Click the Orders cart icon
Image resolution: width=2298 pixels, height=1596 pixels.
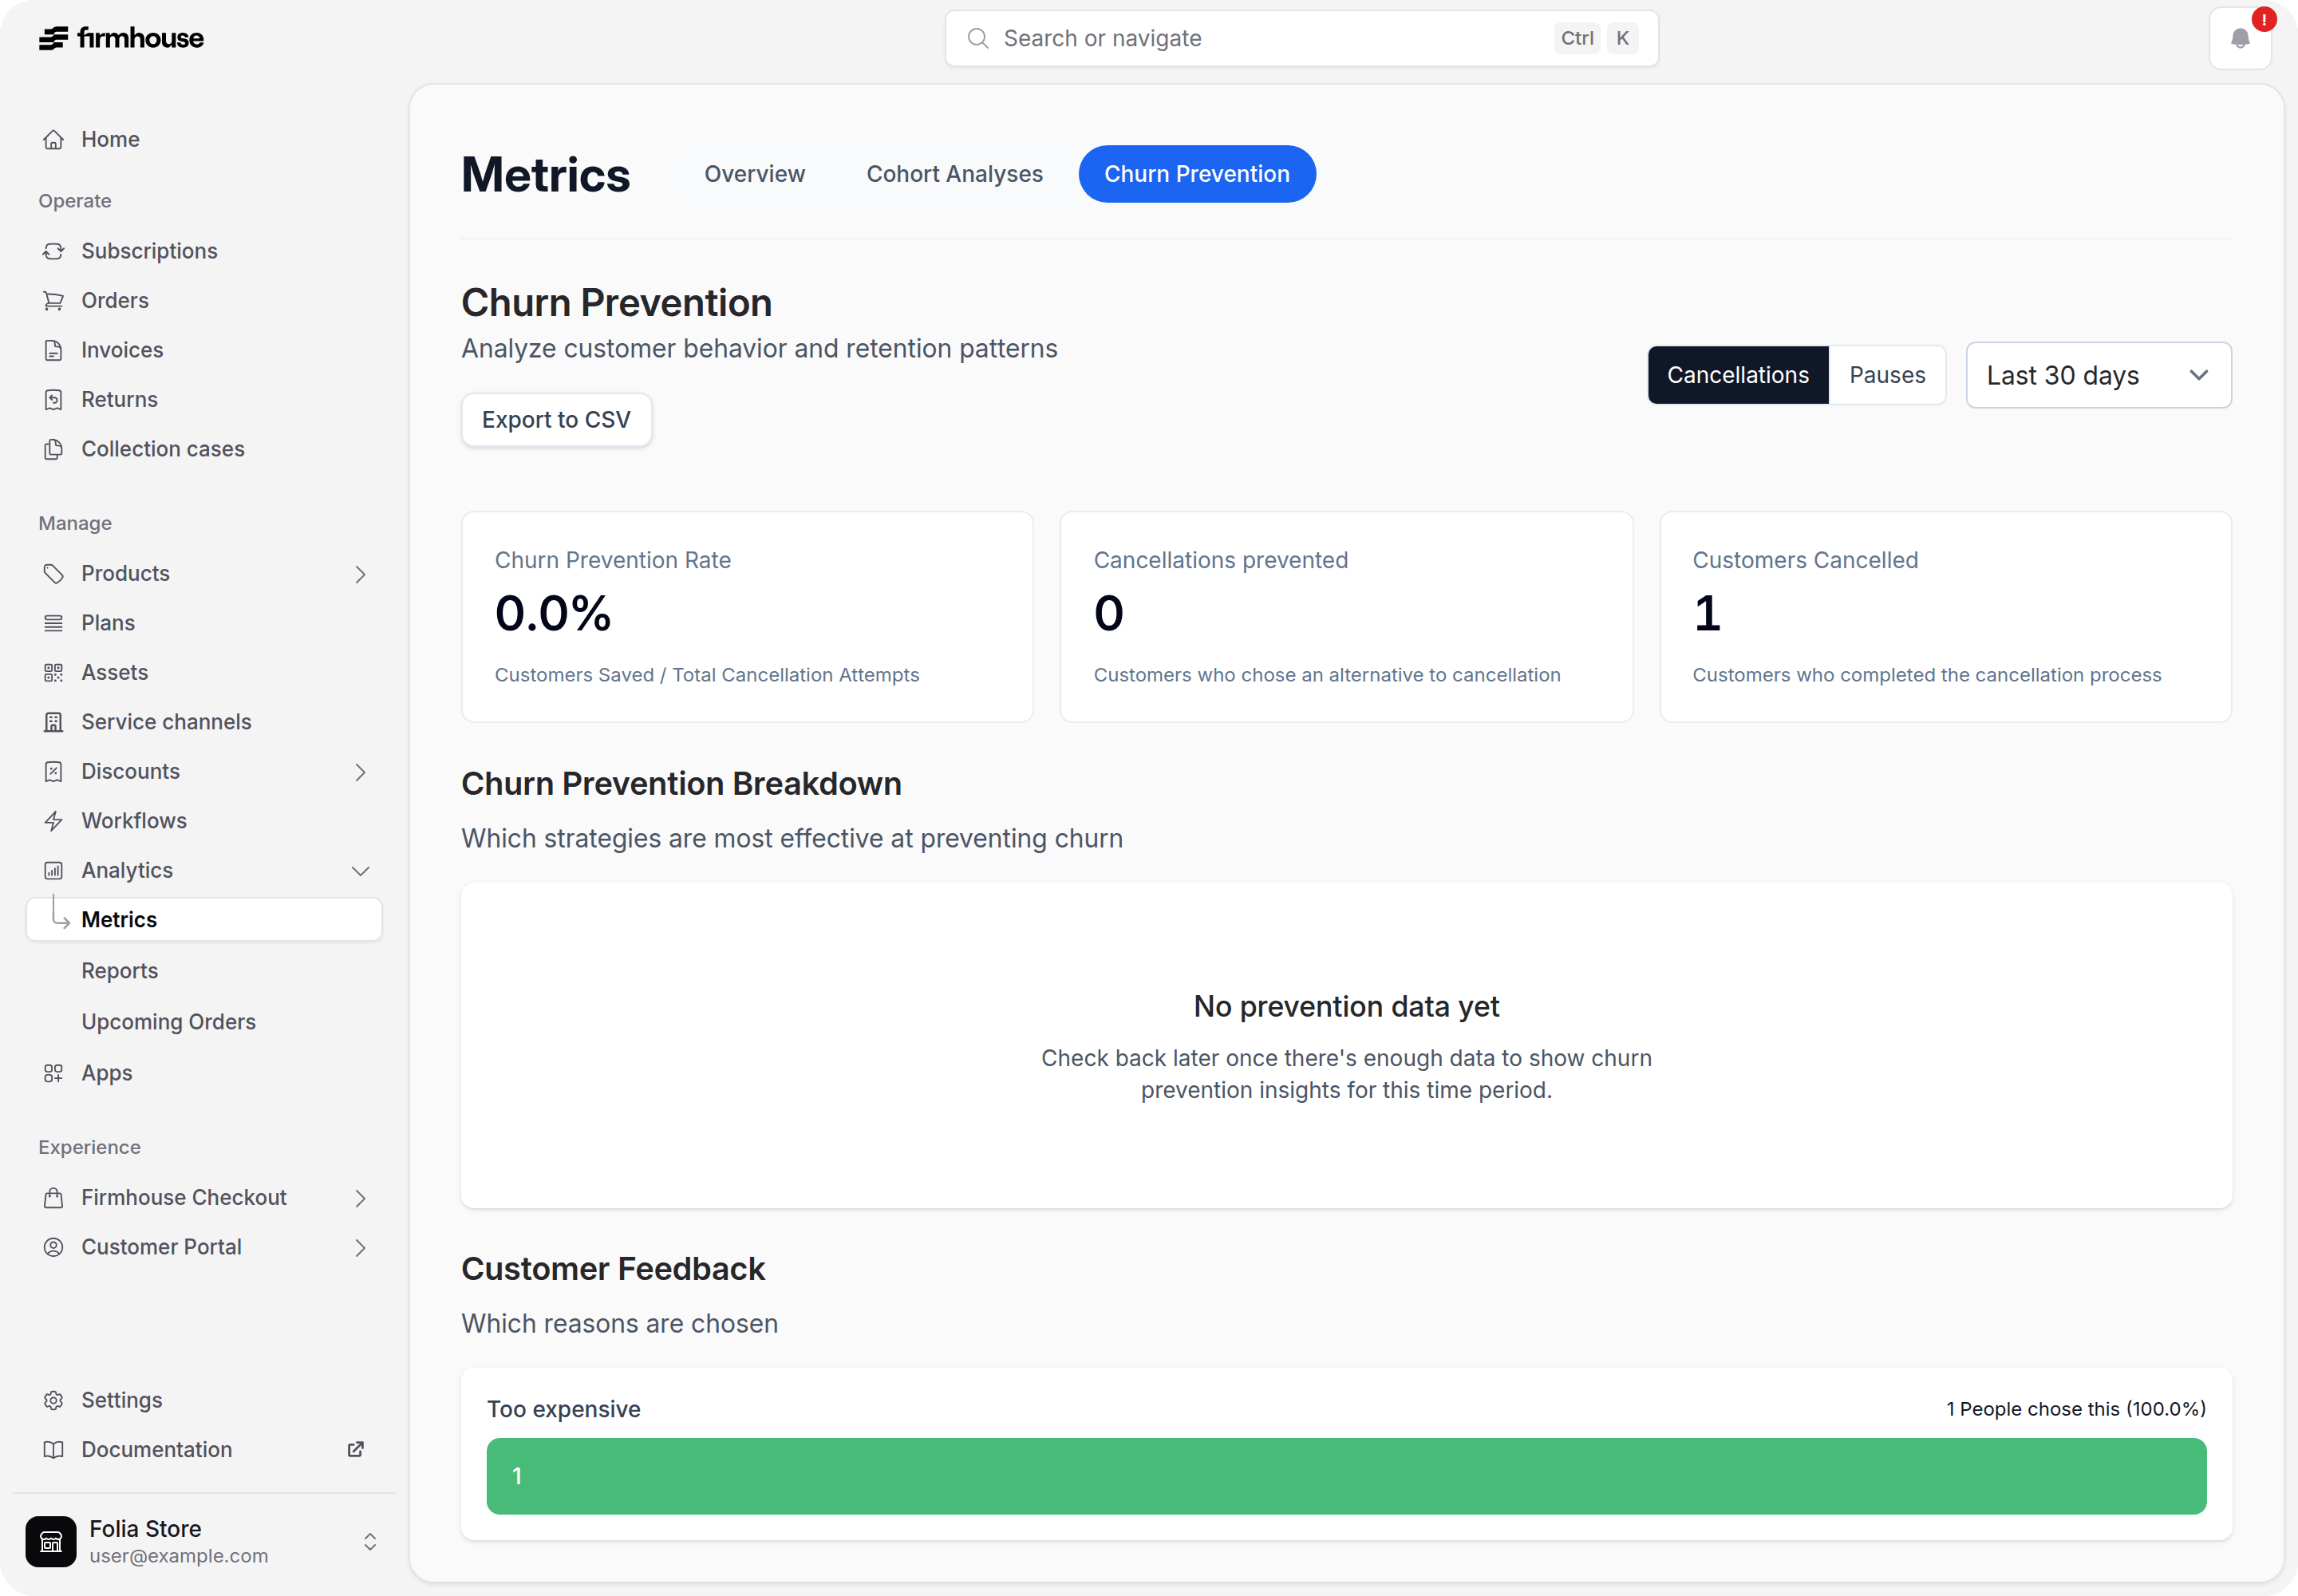point(54,300)
